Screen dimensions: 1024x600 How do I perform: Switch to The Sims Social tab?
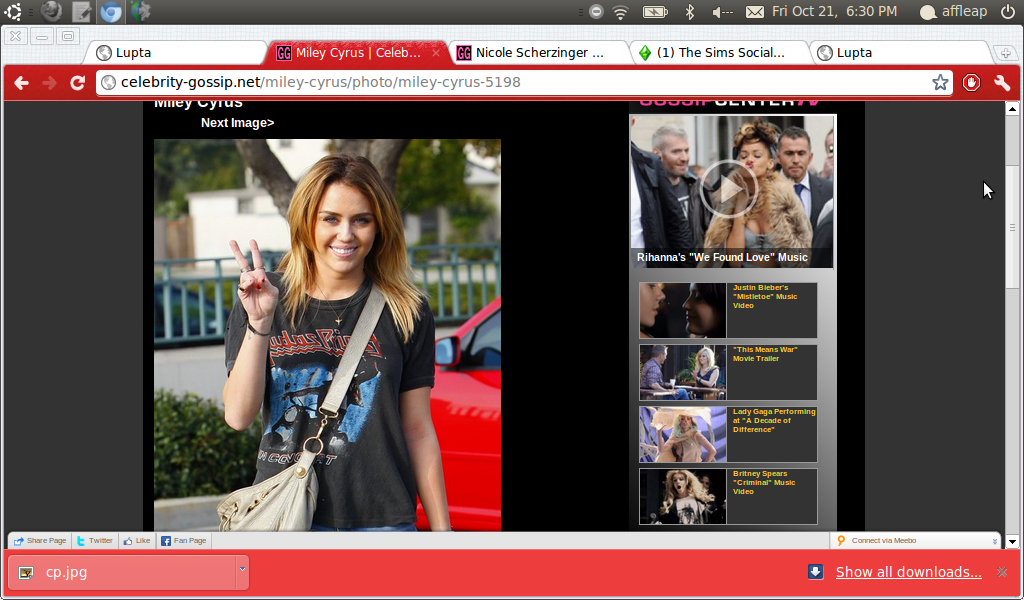[x=720, y=52]
